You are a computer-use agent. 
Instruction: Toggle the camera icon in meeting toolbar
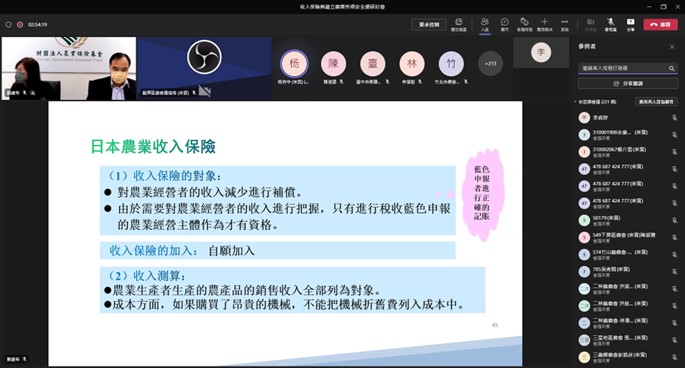591,24
